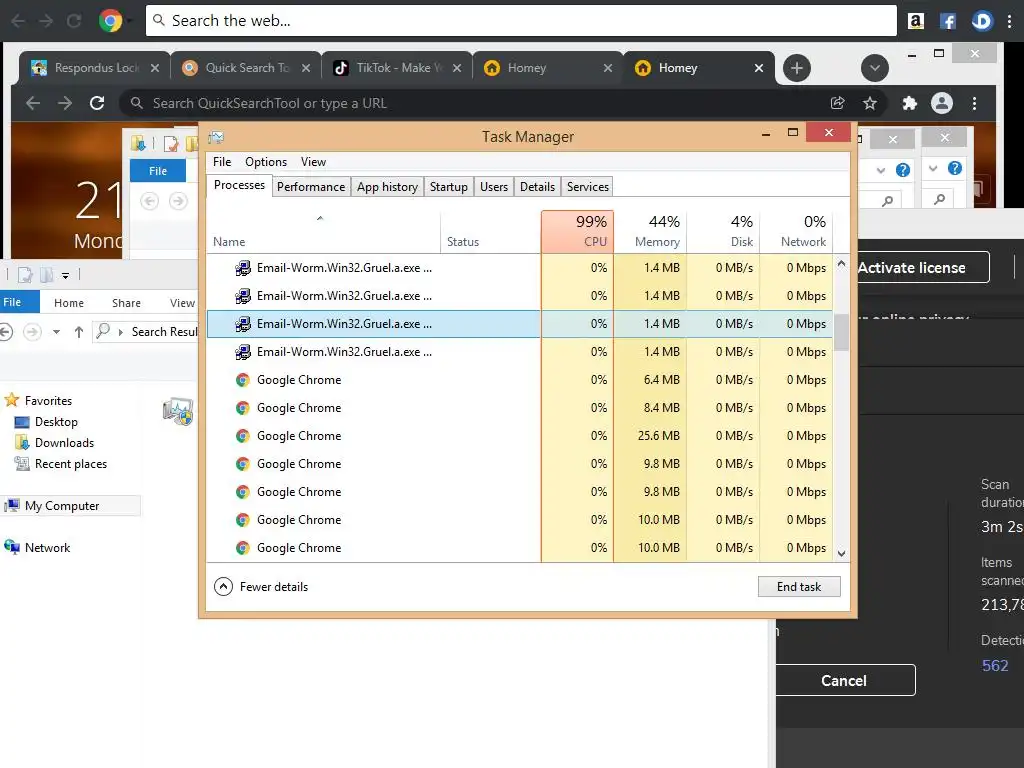Switch to the App history tab
1024x768 pixels.
387,187
